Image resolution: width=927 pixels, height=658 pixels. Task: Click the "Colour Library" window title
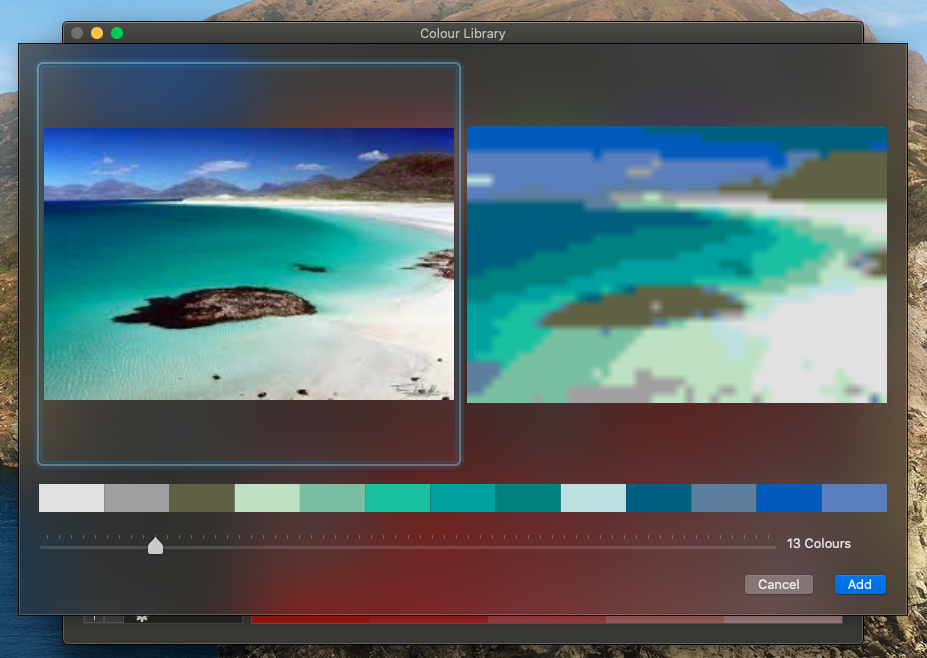462,34
